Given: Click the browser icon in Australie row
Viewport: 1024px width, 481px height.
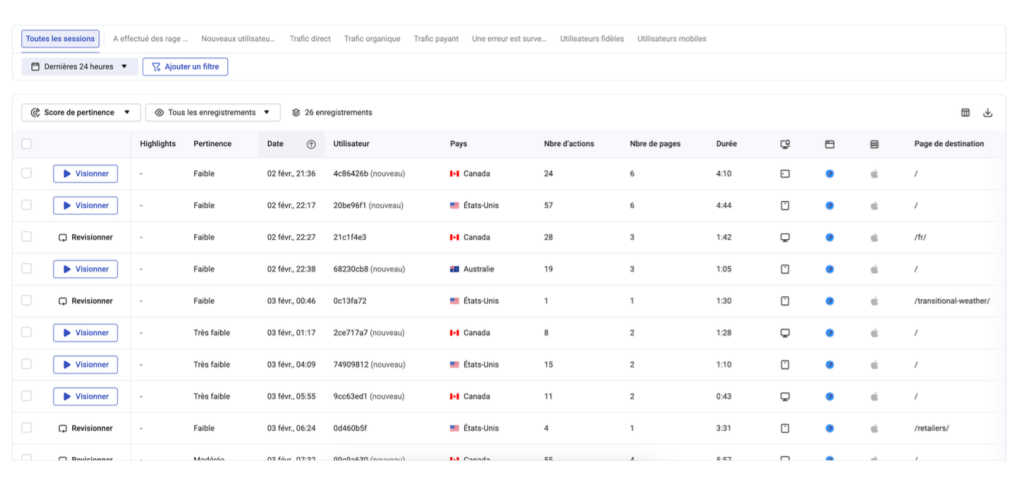Looking at the screenshot, I should click(x=829, y=269).
